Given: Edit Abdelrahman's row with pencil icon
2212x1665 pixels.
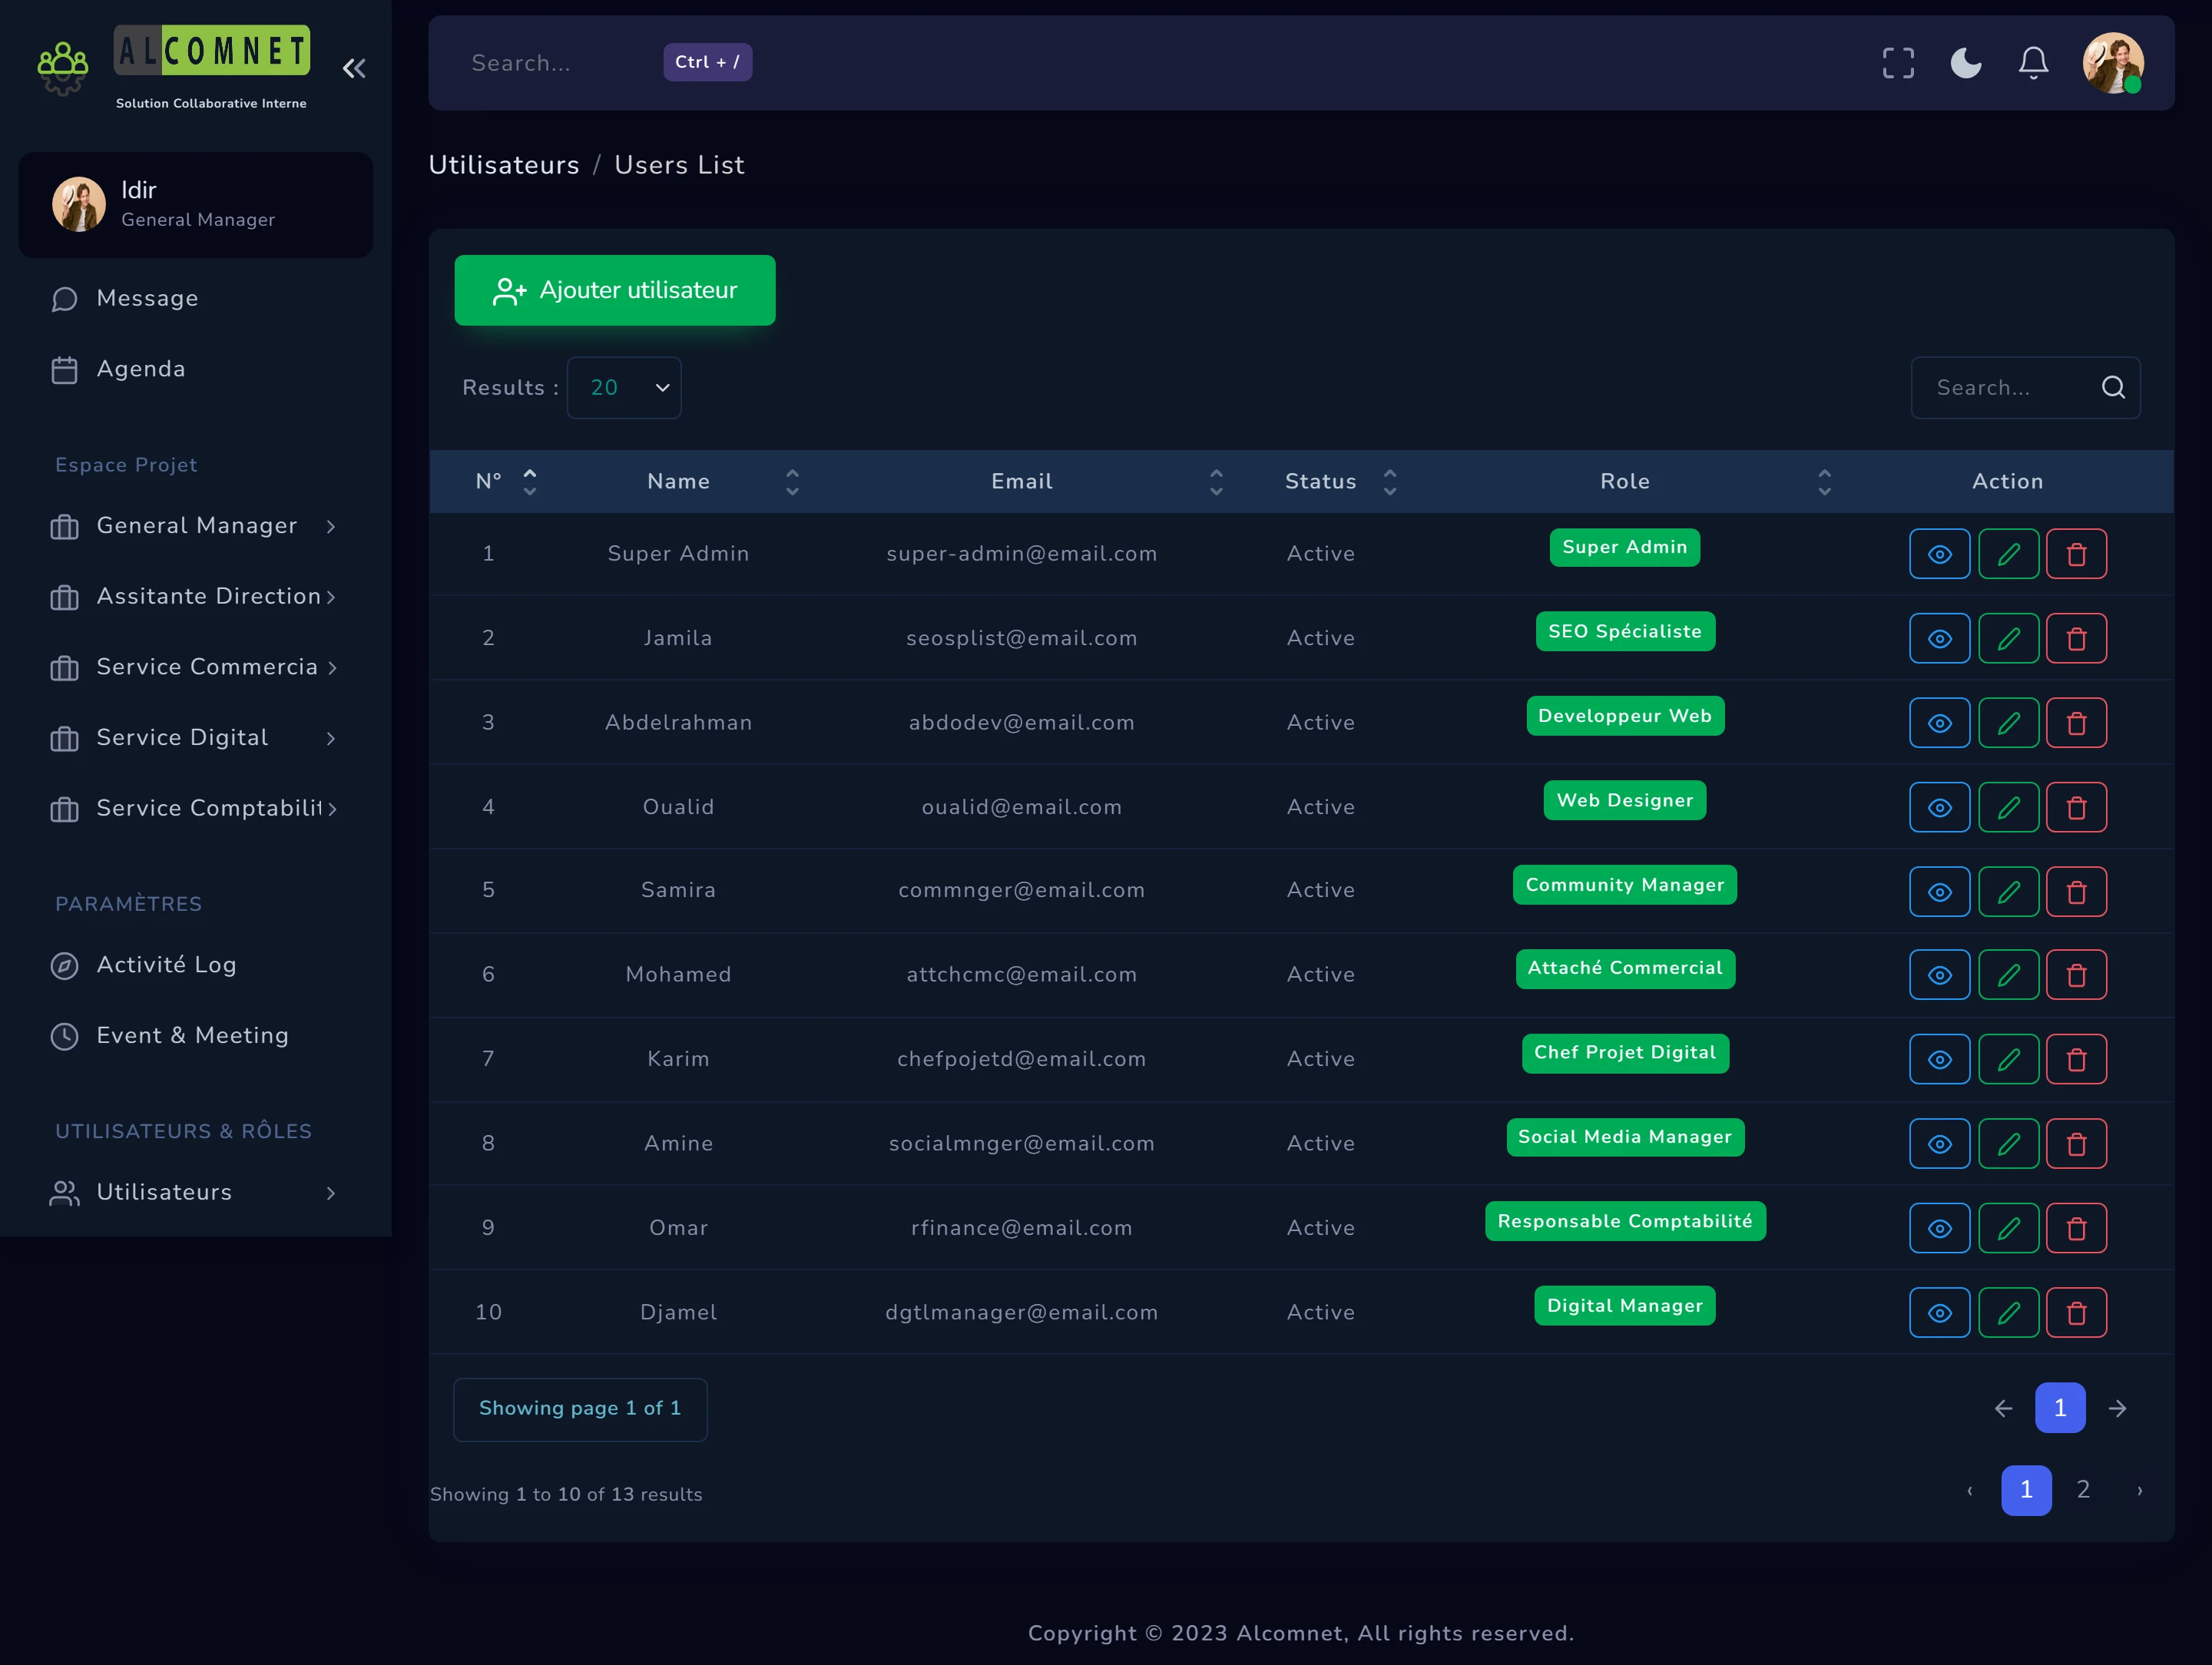Looking at the screenshot, I should [x=2008, y=723].
